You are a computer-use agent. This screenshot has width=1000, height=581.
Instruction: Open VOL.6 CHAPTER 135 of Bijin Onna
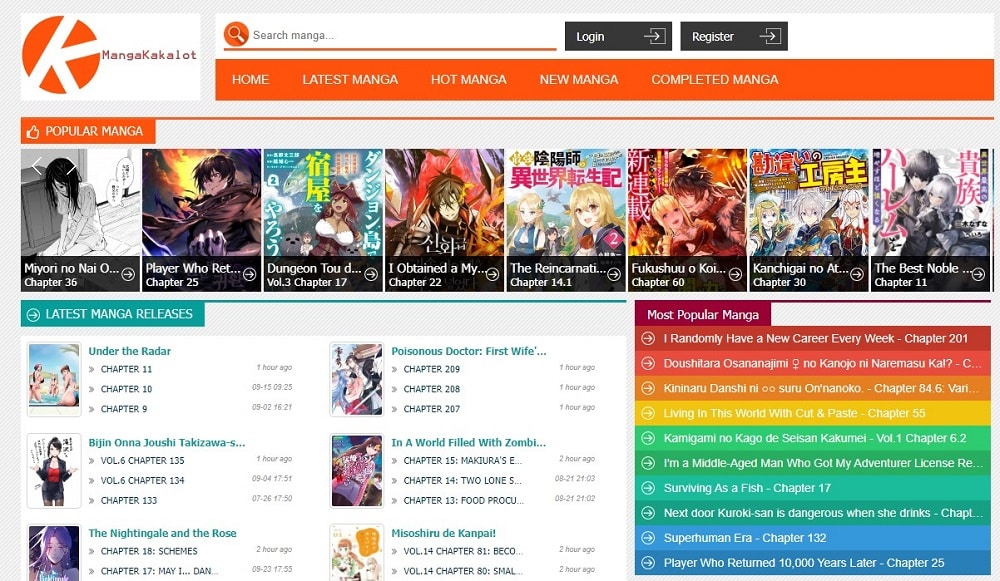[142, 460]
